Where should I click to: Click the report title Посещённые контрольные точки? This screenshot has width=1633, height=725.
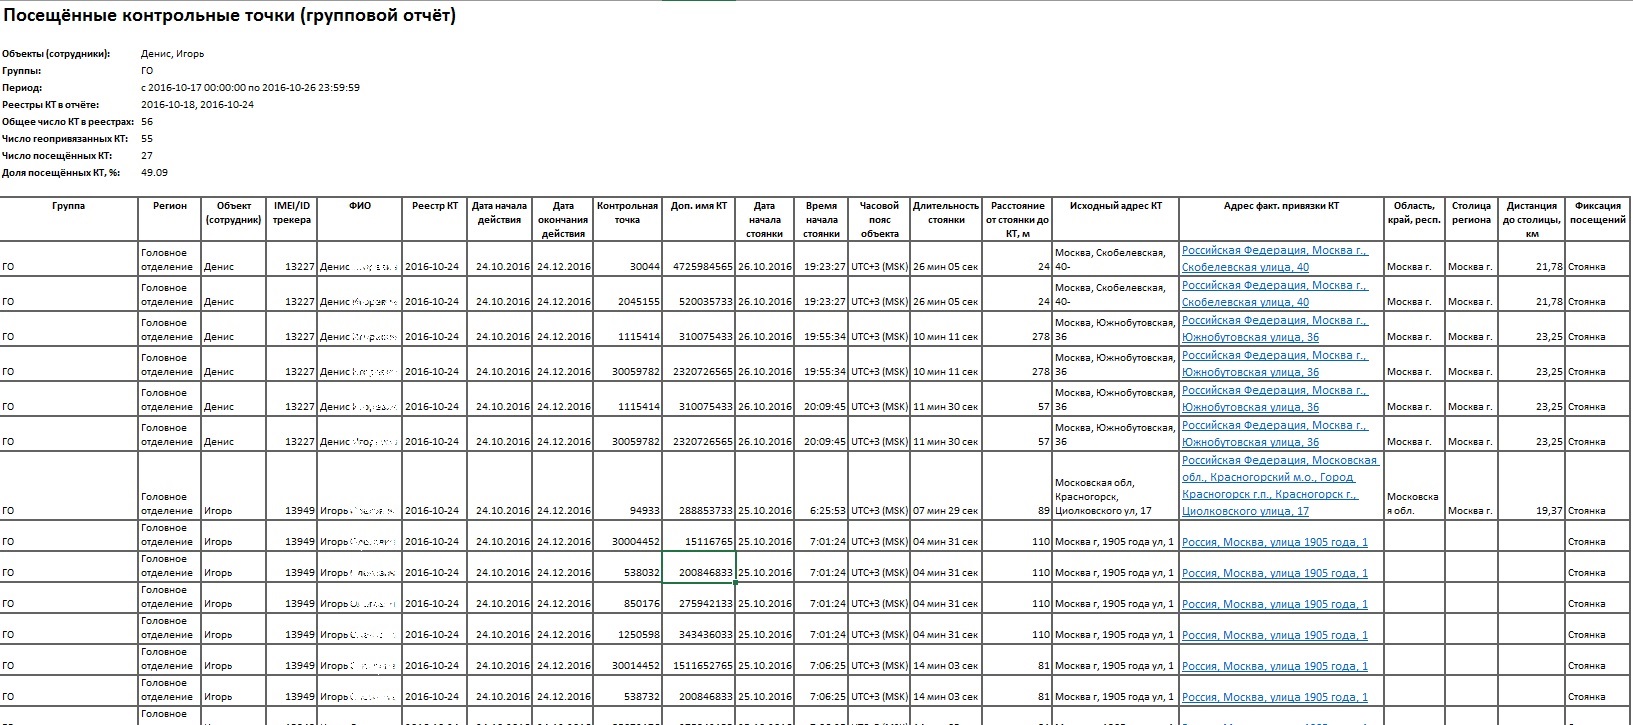(x=230, y=16)
